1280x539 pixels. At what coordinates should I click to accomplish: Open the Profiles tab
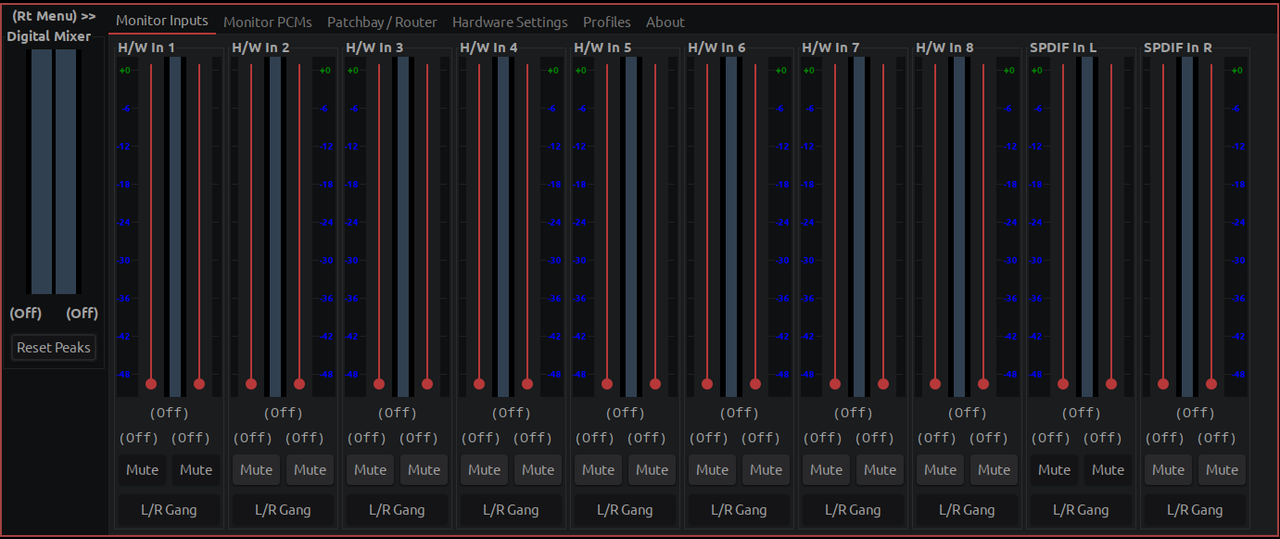click(x=607, y=22)
